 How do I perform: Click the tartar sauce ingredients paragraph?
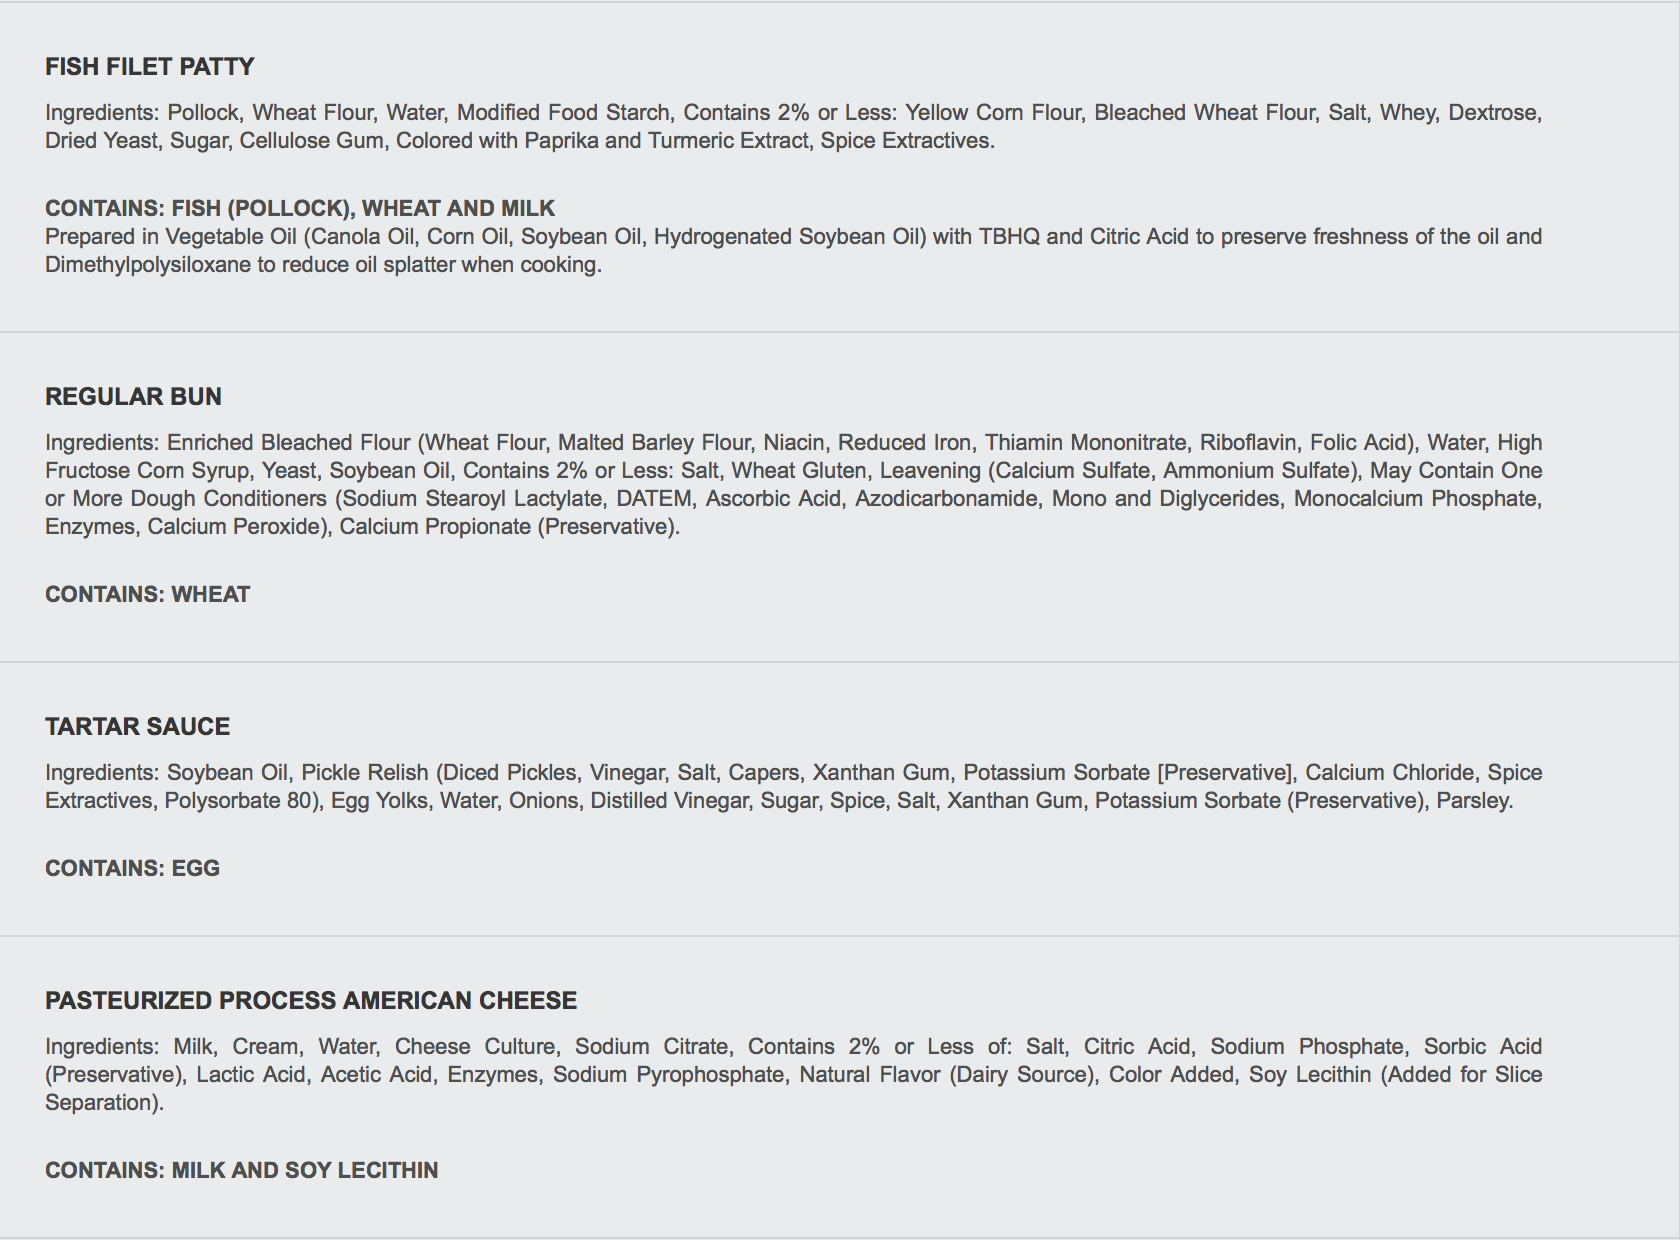point(793,786)
